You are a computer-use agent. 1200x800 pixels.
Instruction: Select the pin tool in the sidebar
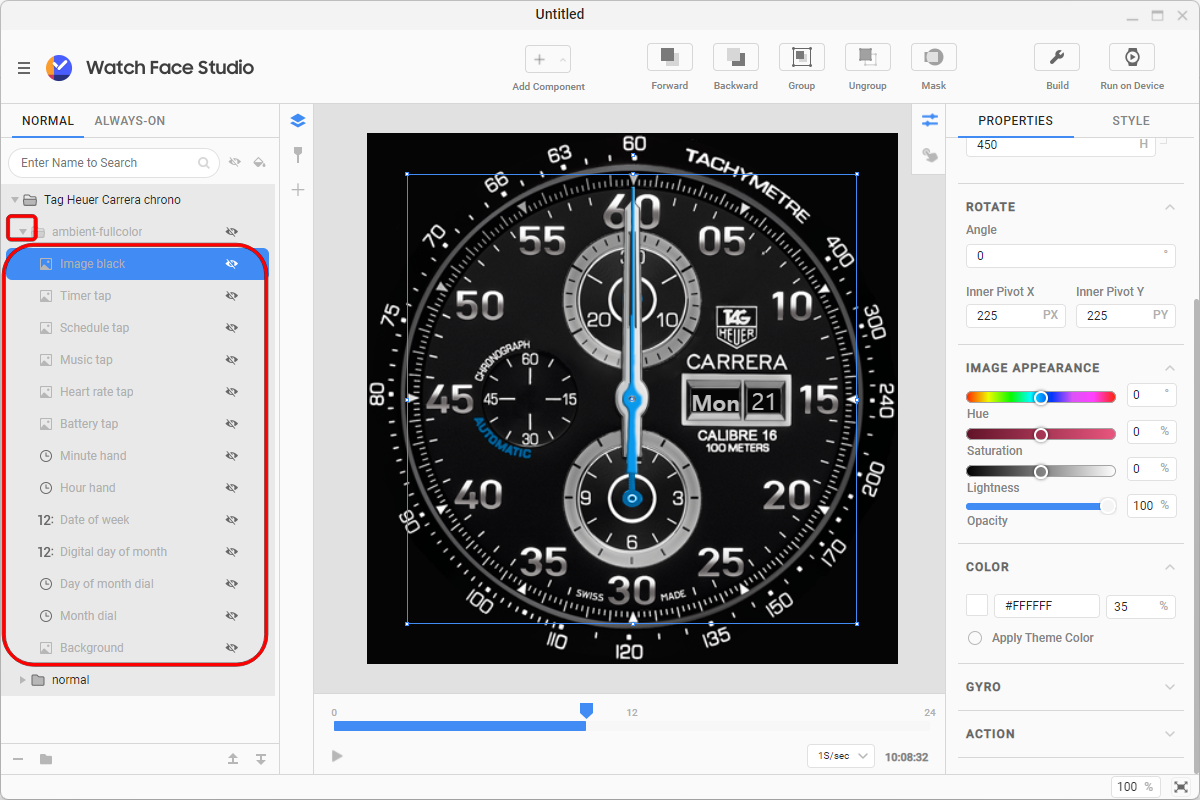[297, 155]
